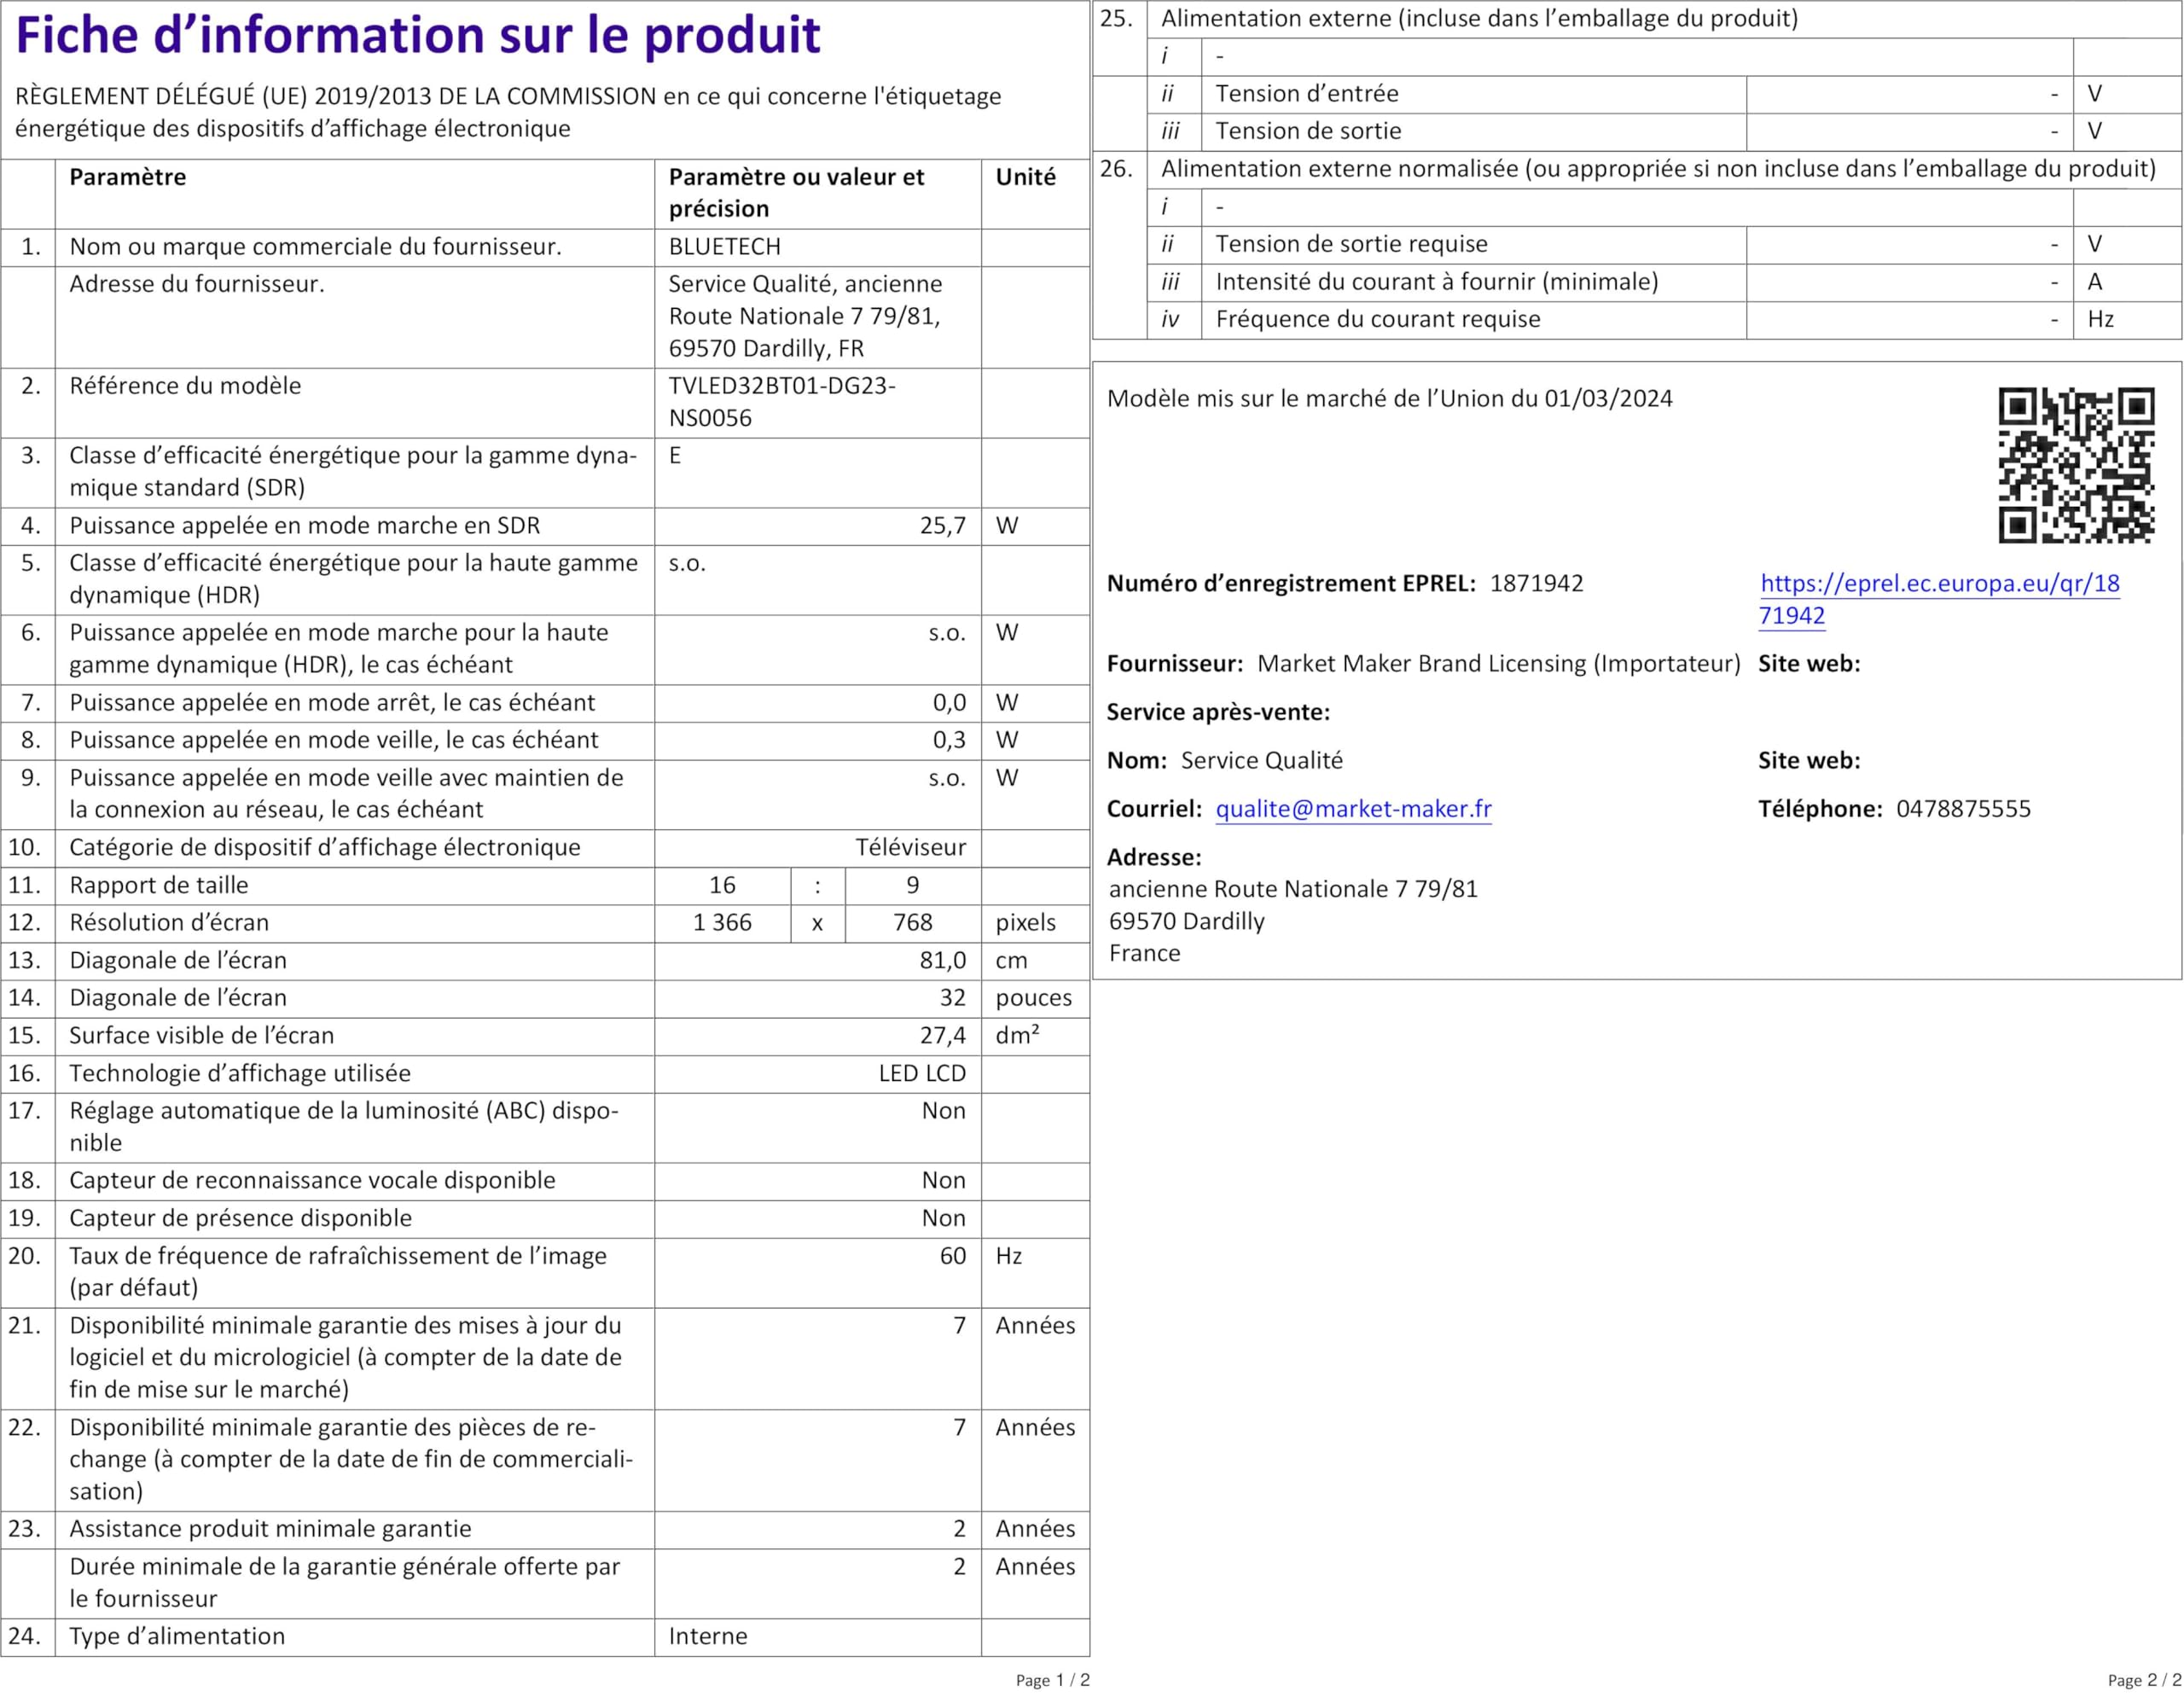The image size is (2184, 1708).
Task: Click the title Fiche d'information sur le produit
Action: (418, 36)
